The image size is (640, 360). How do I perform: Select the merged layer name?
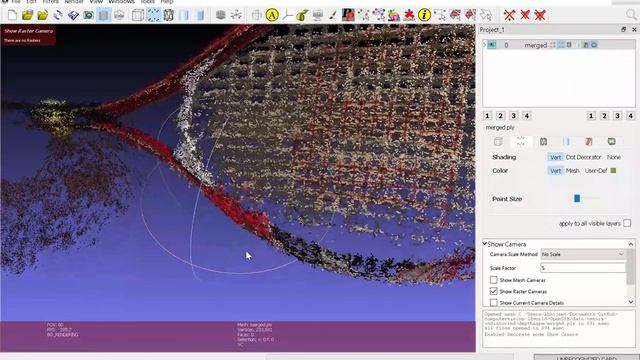point(536,45)
